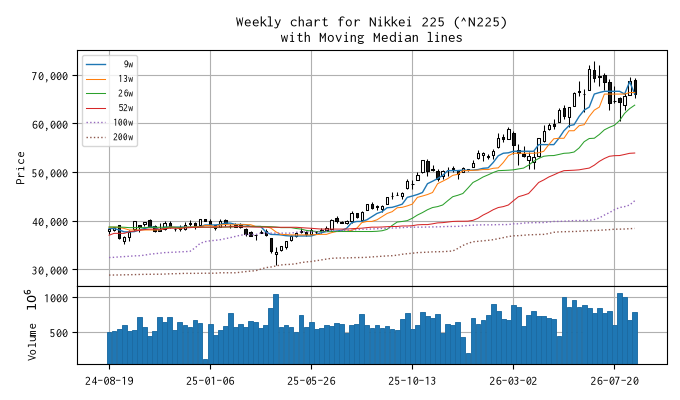Click the 500 volume axis label
Screen dimensions: 680x400
(x=59, y=334)
